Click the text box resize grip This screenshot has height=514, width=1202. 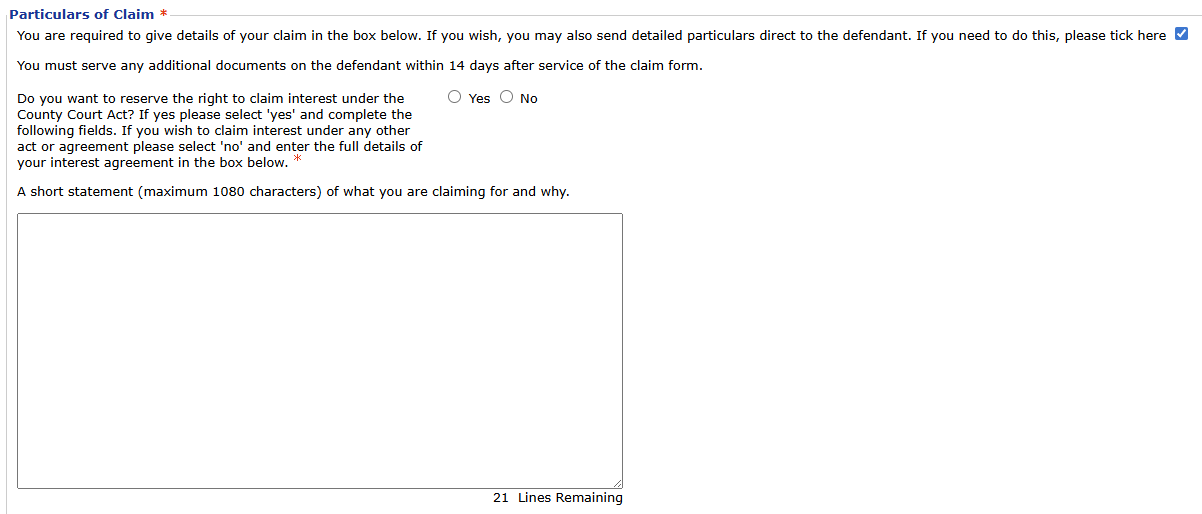point(616,483)
